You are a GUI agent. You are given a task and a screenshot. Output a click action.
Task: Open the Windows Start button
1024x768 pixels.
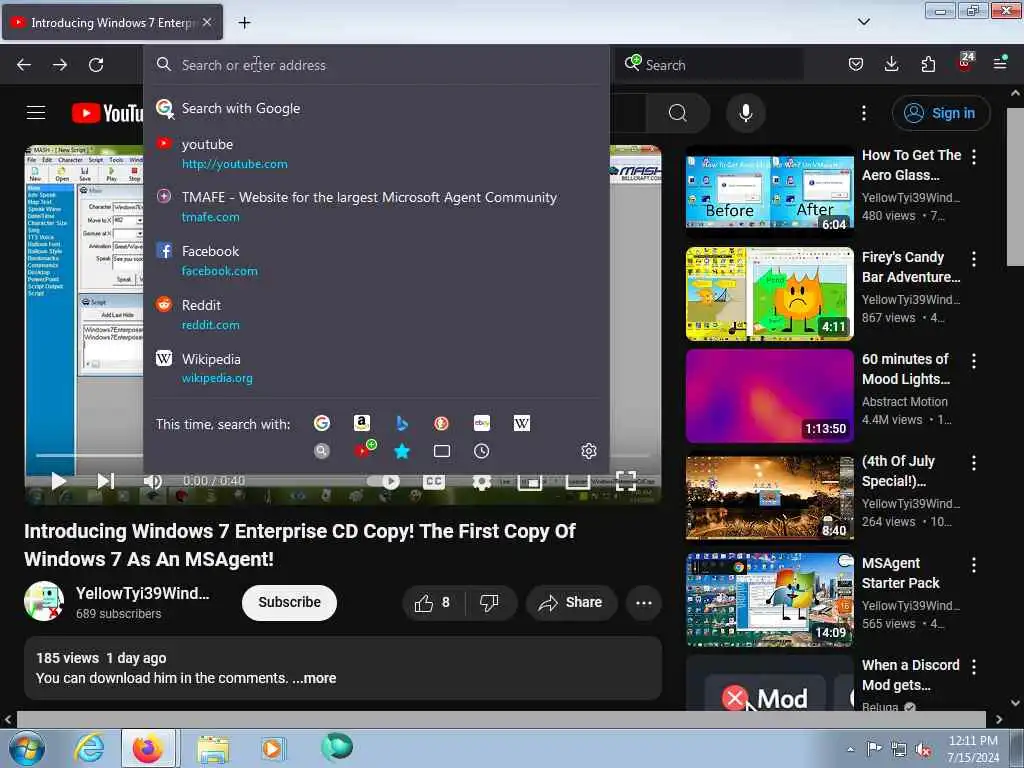26,748
